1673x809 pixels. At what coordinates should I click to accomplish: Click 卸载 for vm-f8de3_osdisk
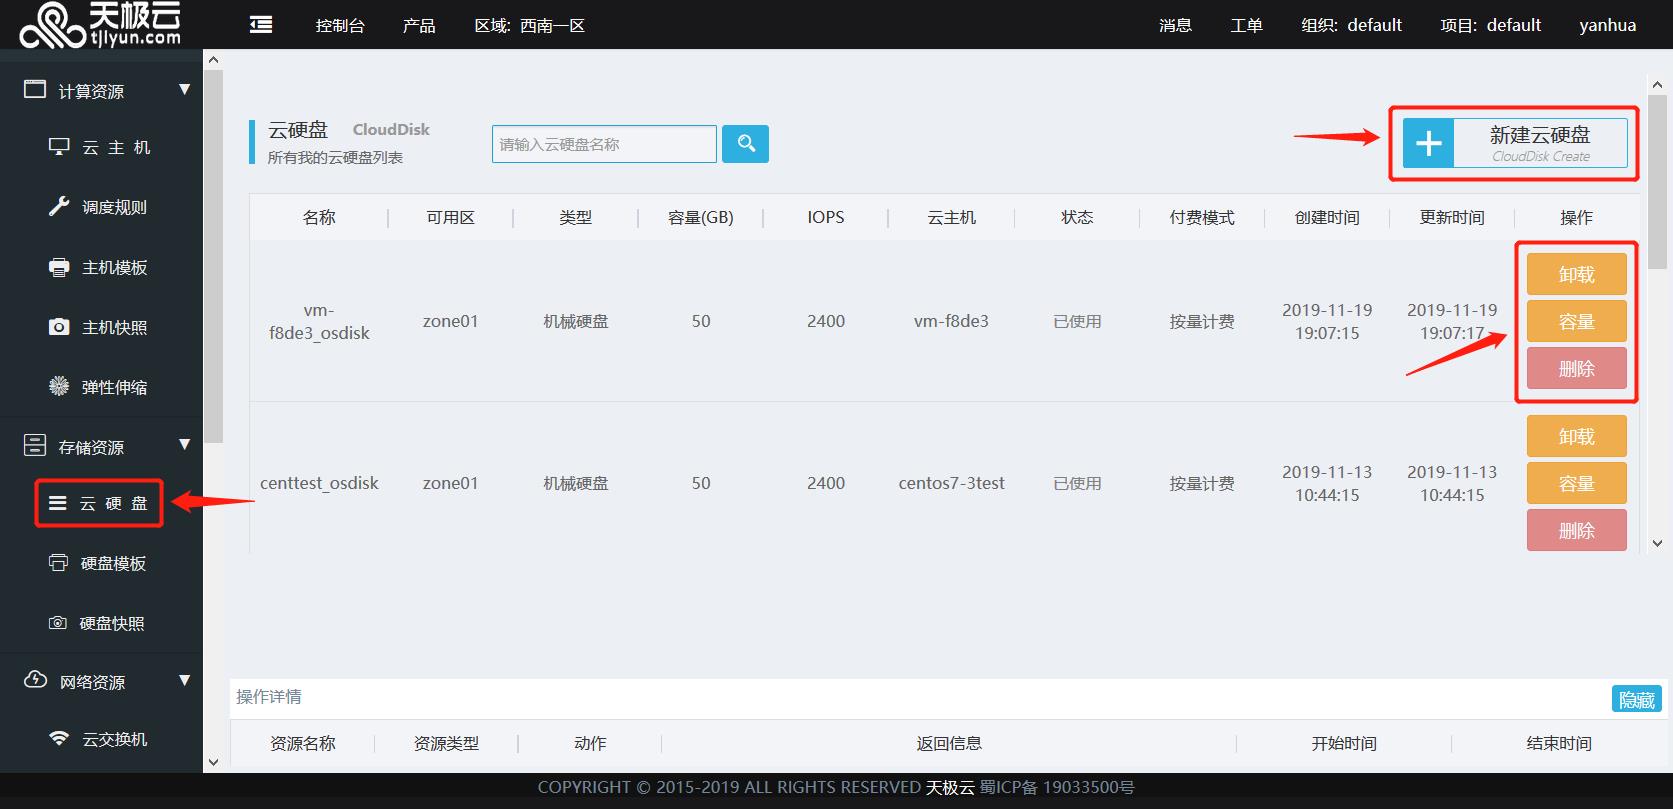1577,274
